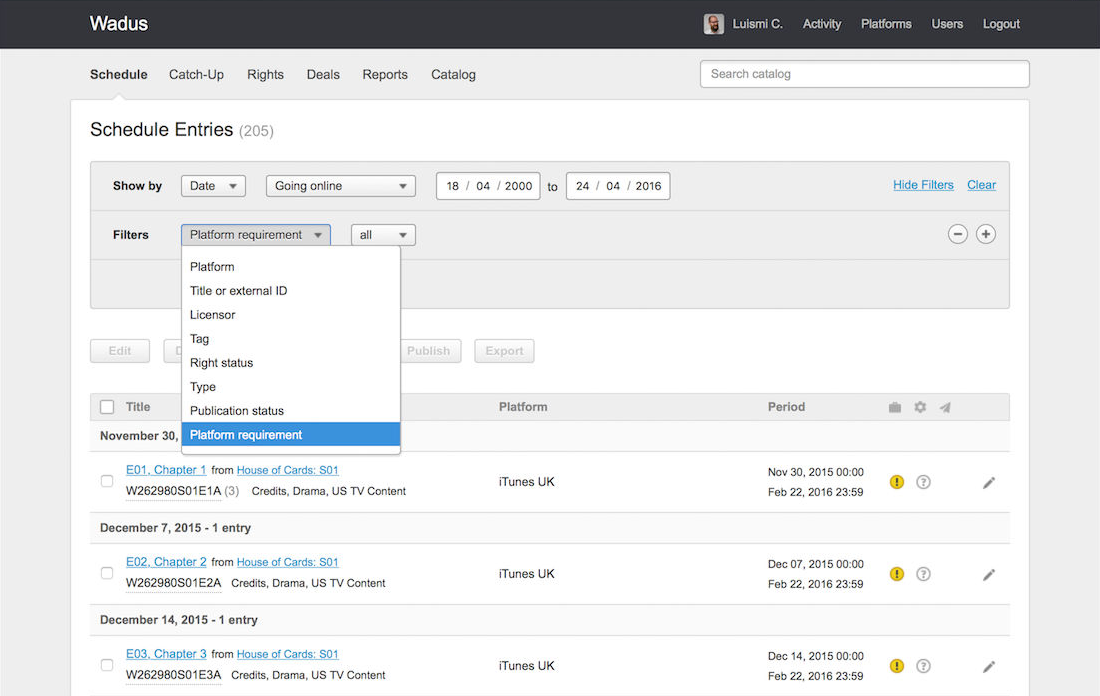Click the paper plane column header icon

pyautogui.click(x=945, y=408)
